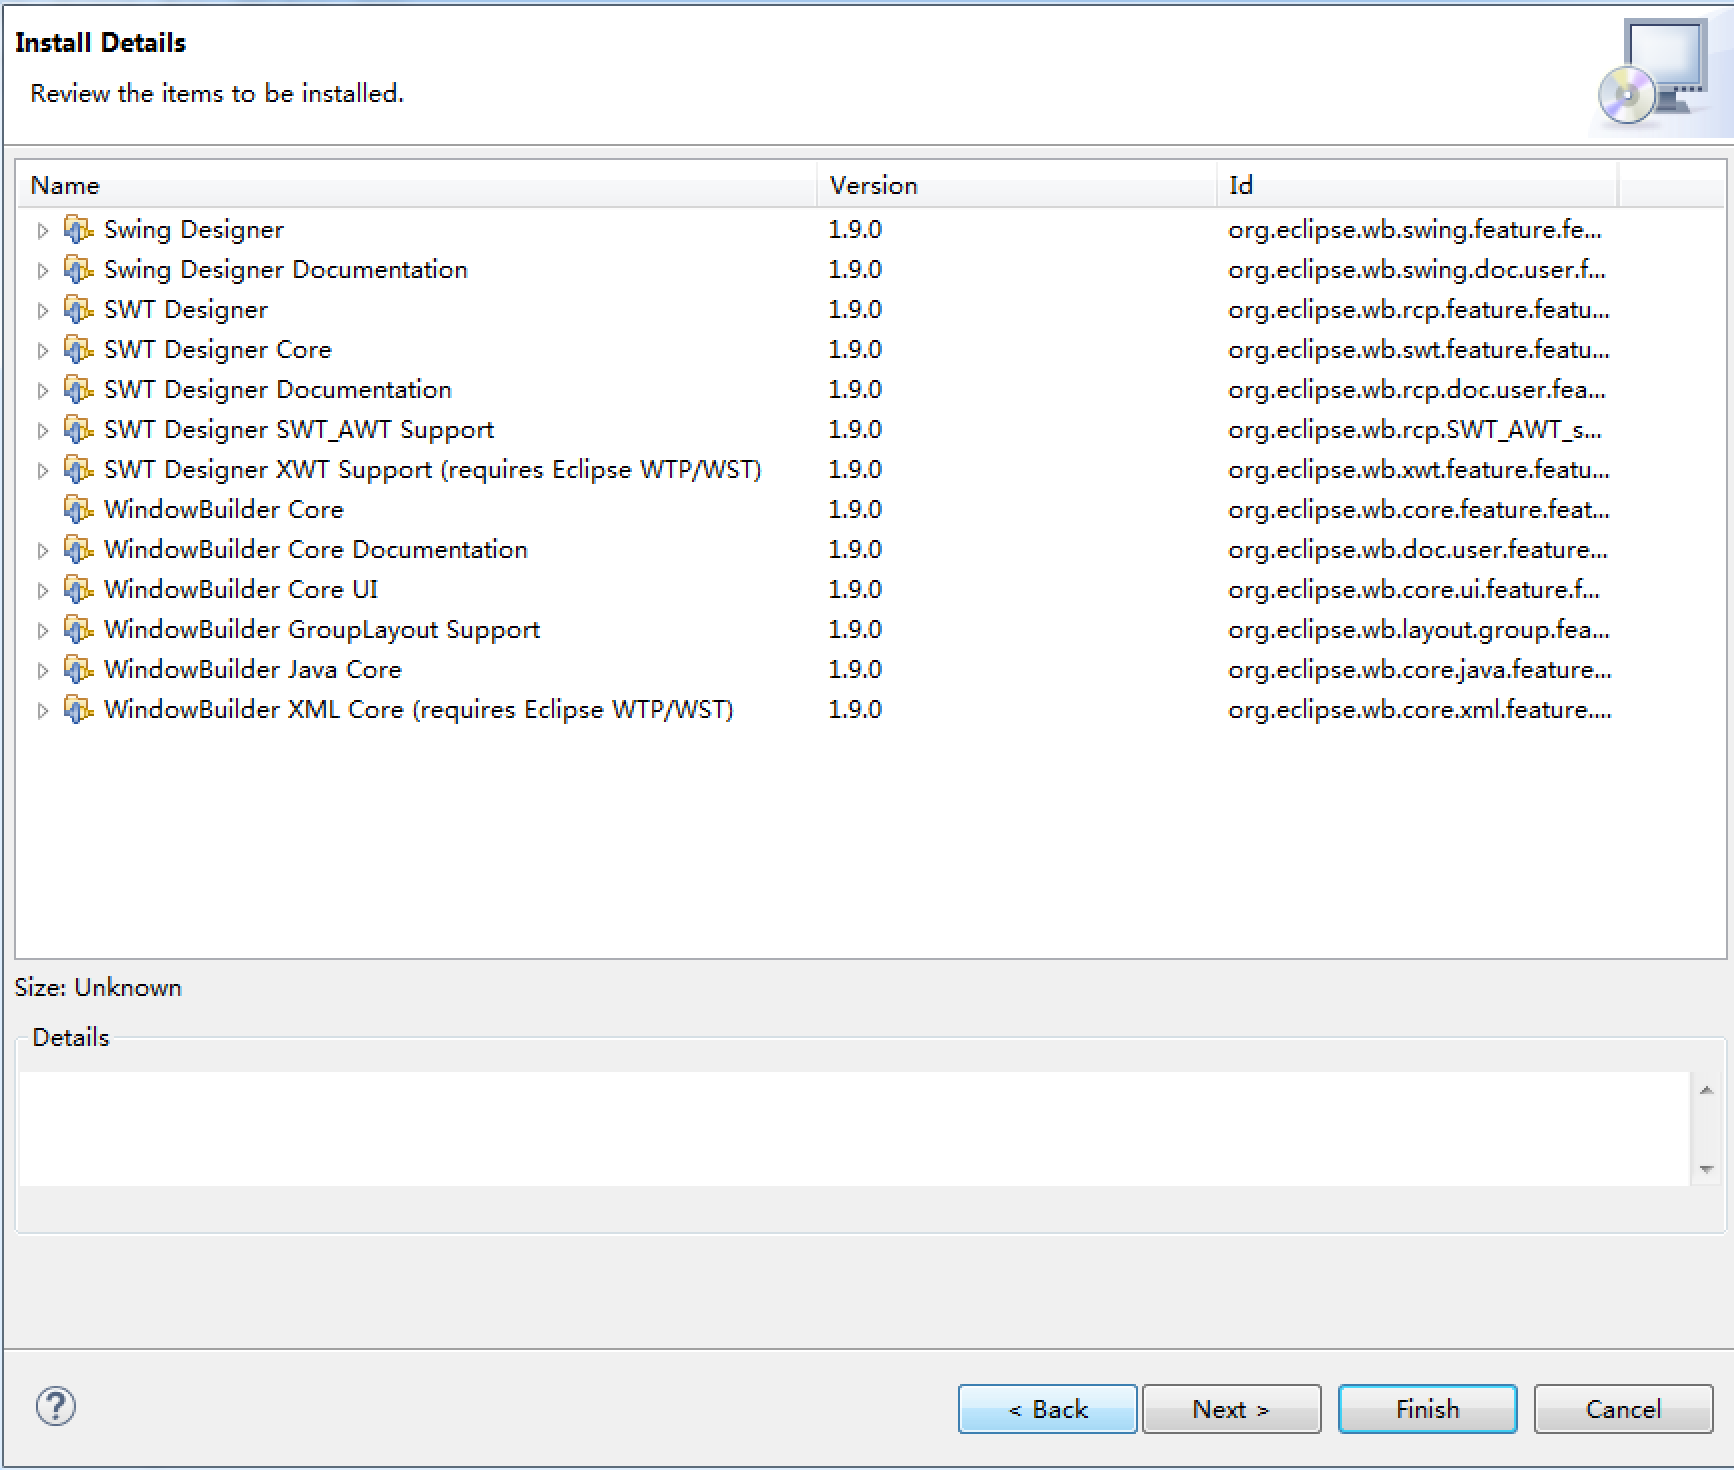
Task: Click the WindowBuilder XML Core feature icon
Action: tap(78, 710)
